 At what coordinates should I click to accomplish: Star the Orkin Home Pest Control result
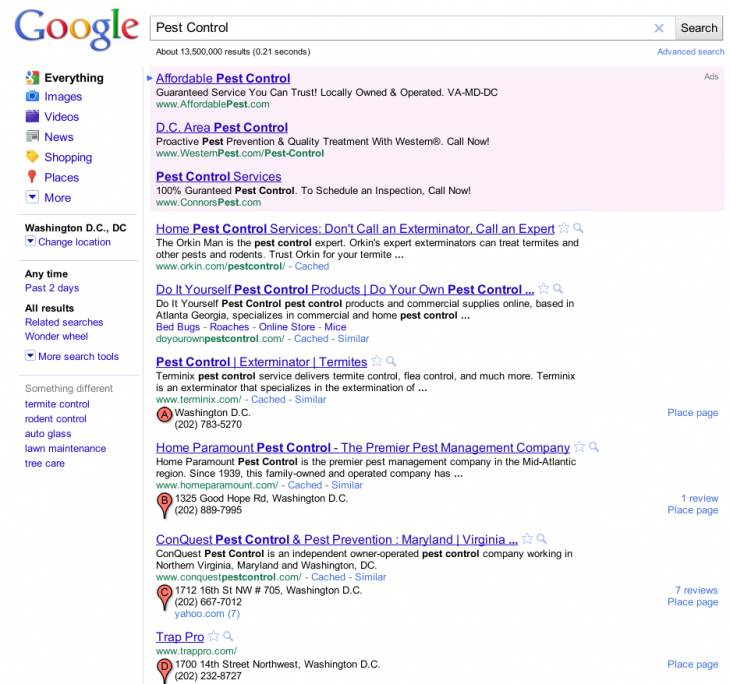(564, 228)
